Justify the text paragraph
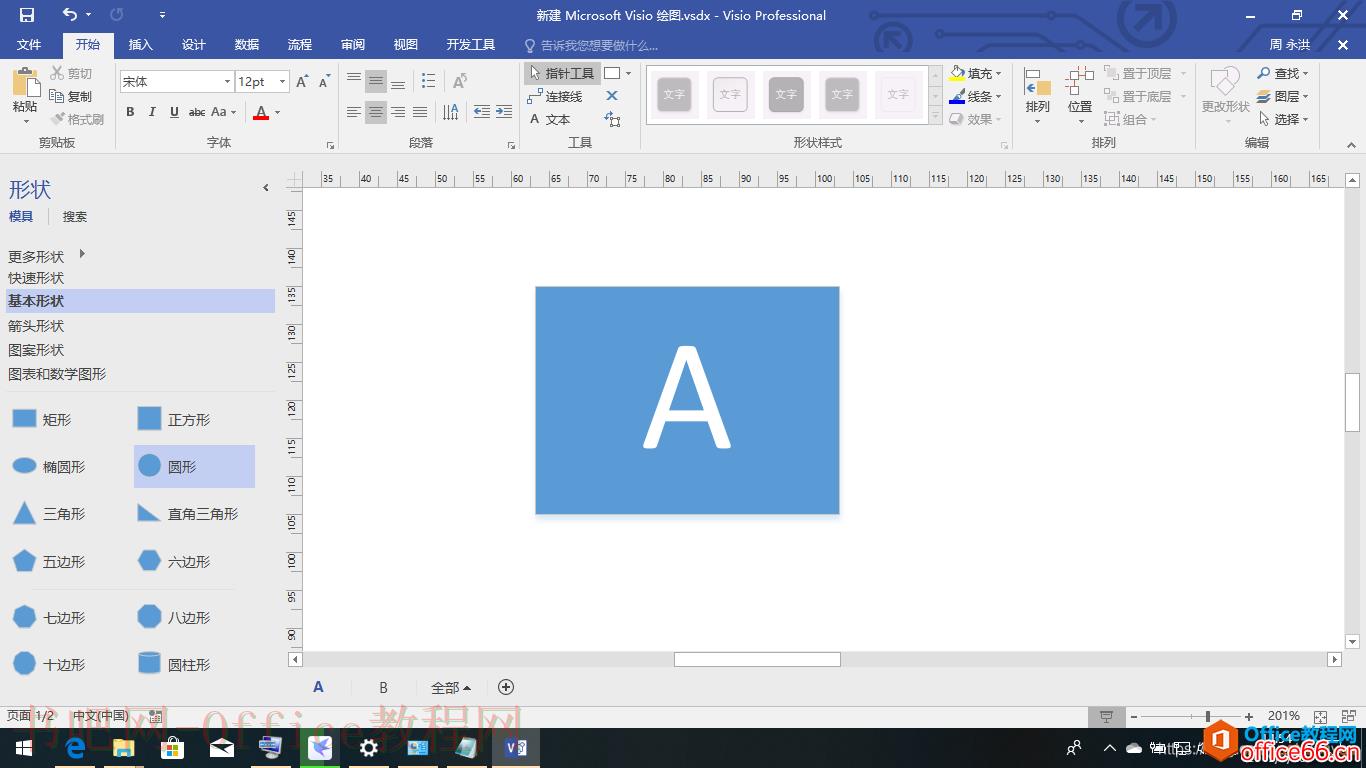The height and width of the screenshot is (768, 1366). [420, 112]
